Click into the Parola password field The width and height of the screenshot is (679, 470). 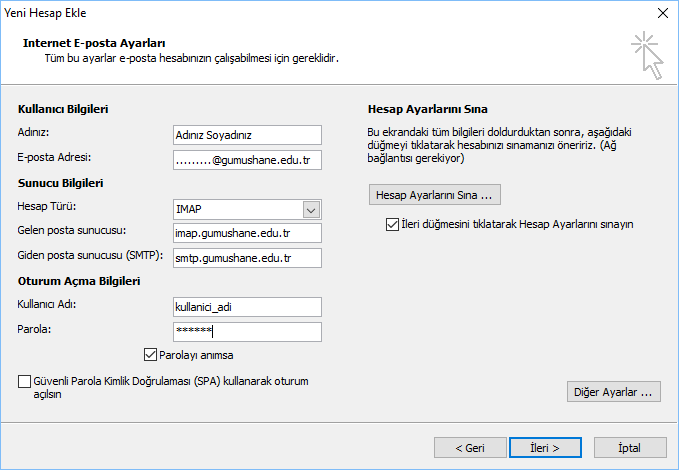click(246, 331)
